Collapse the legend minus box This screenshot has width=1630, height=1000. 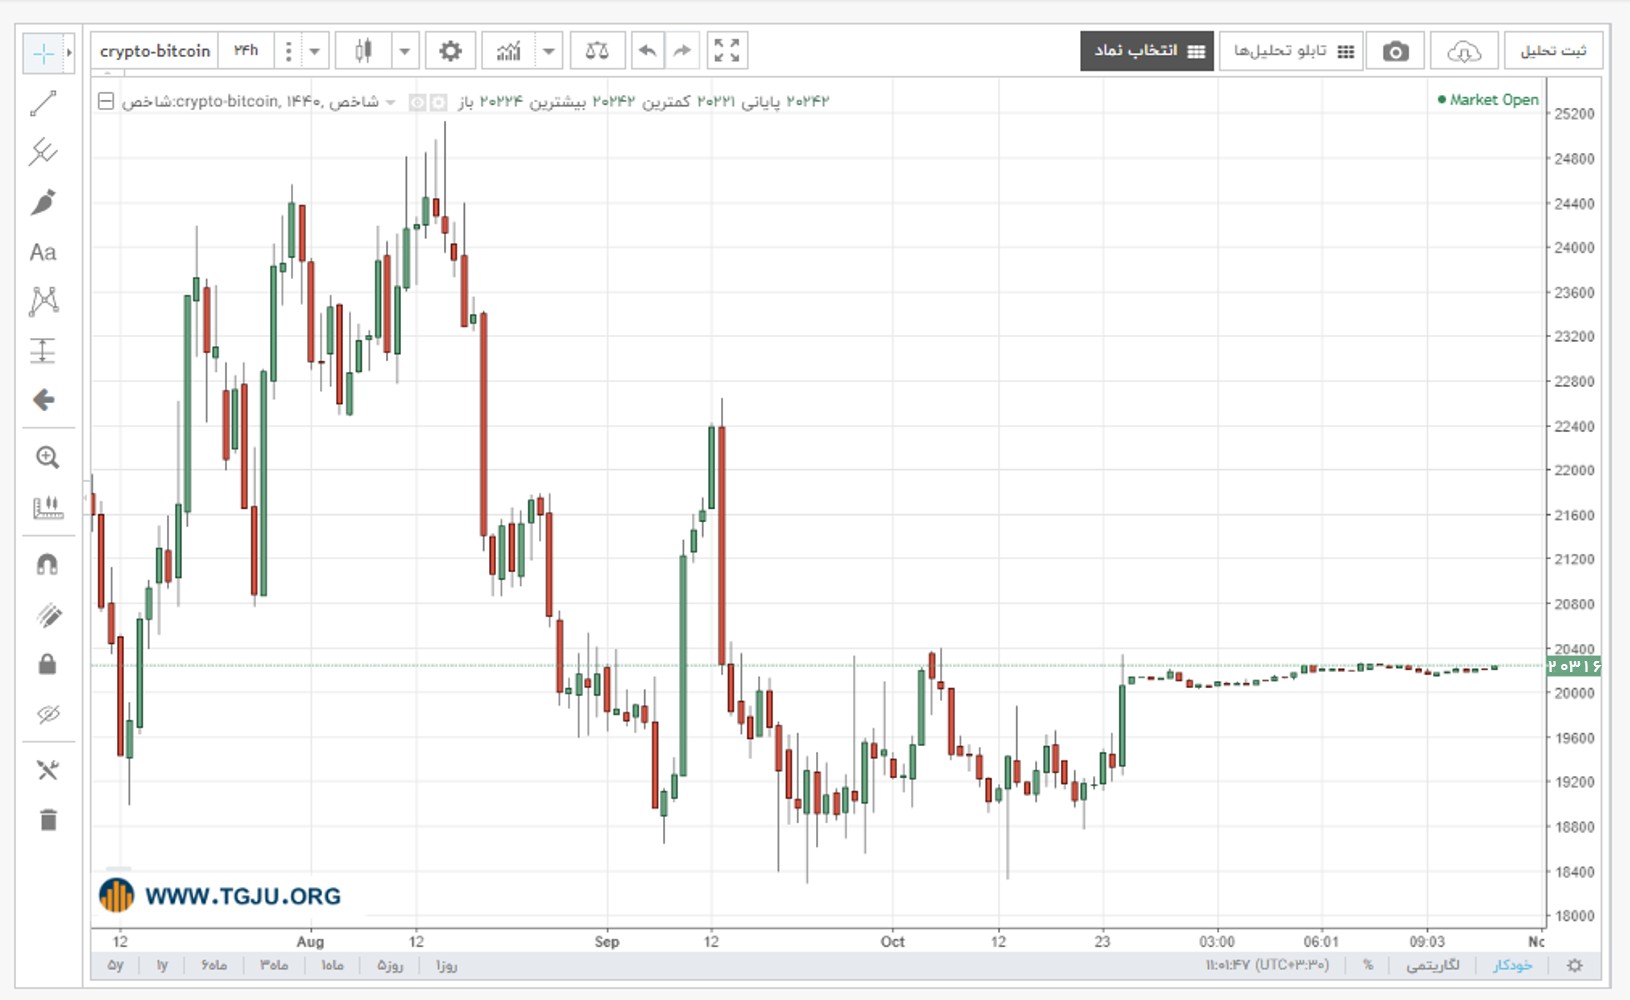106,101
